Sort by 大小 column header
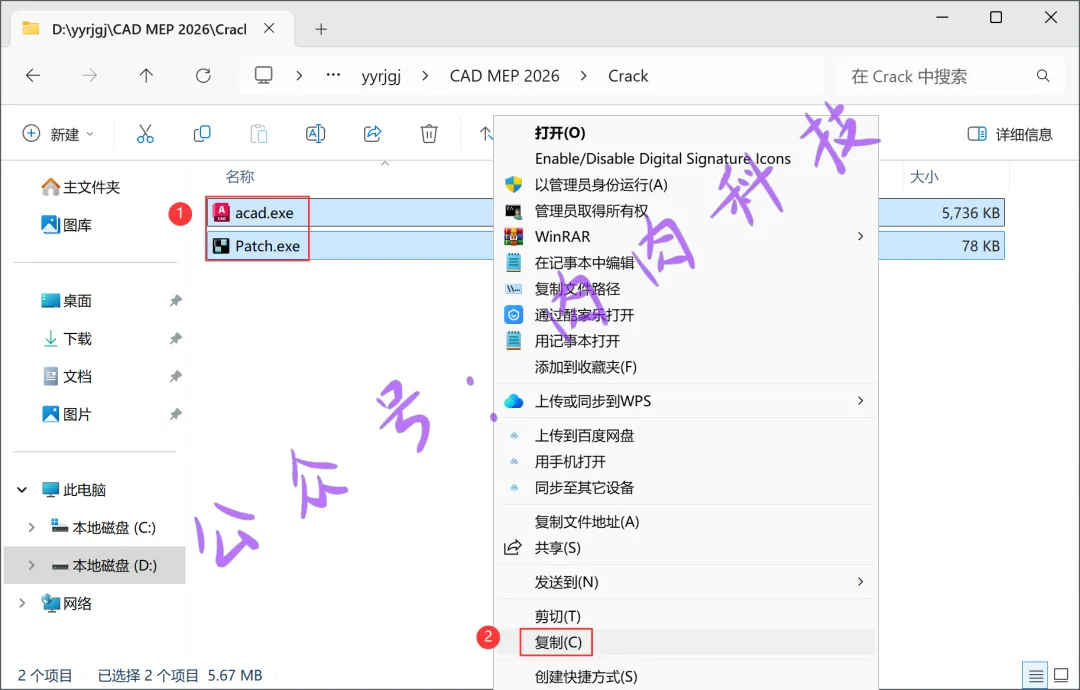This screenshot has height=690, width=1080. tap(924, 177)
